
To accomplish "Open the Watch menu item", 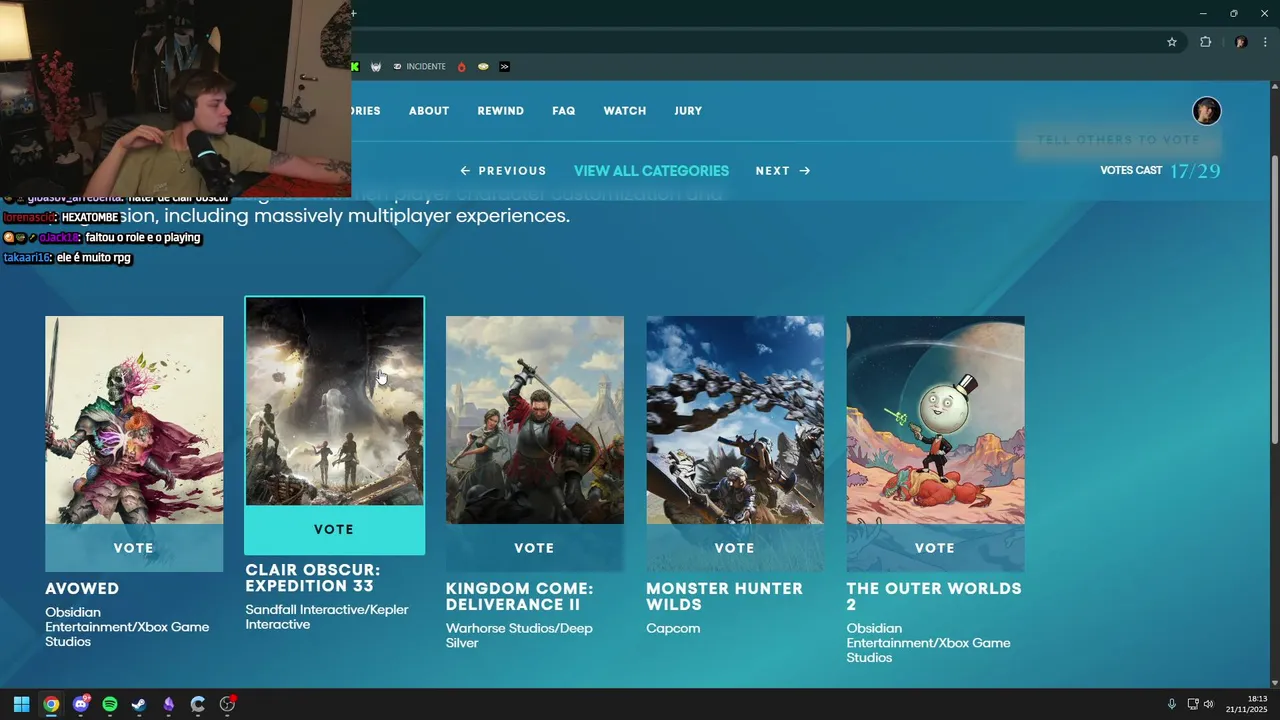I will 625,111.
